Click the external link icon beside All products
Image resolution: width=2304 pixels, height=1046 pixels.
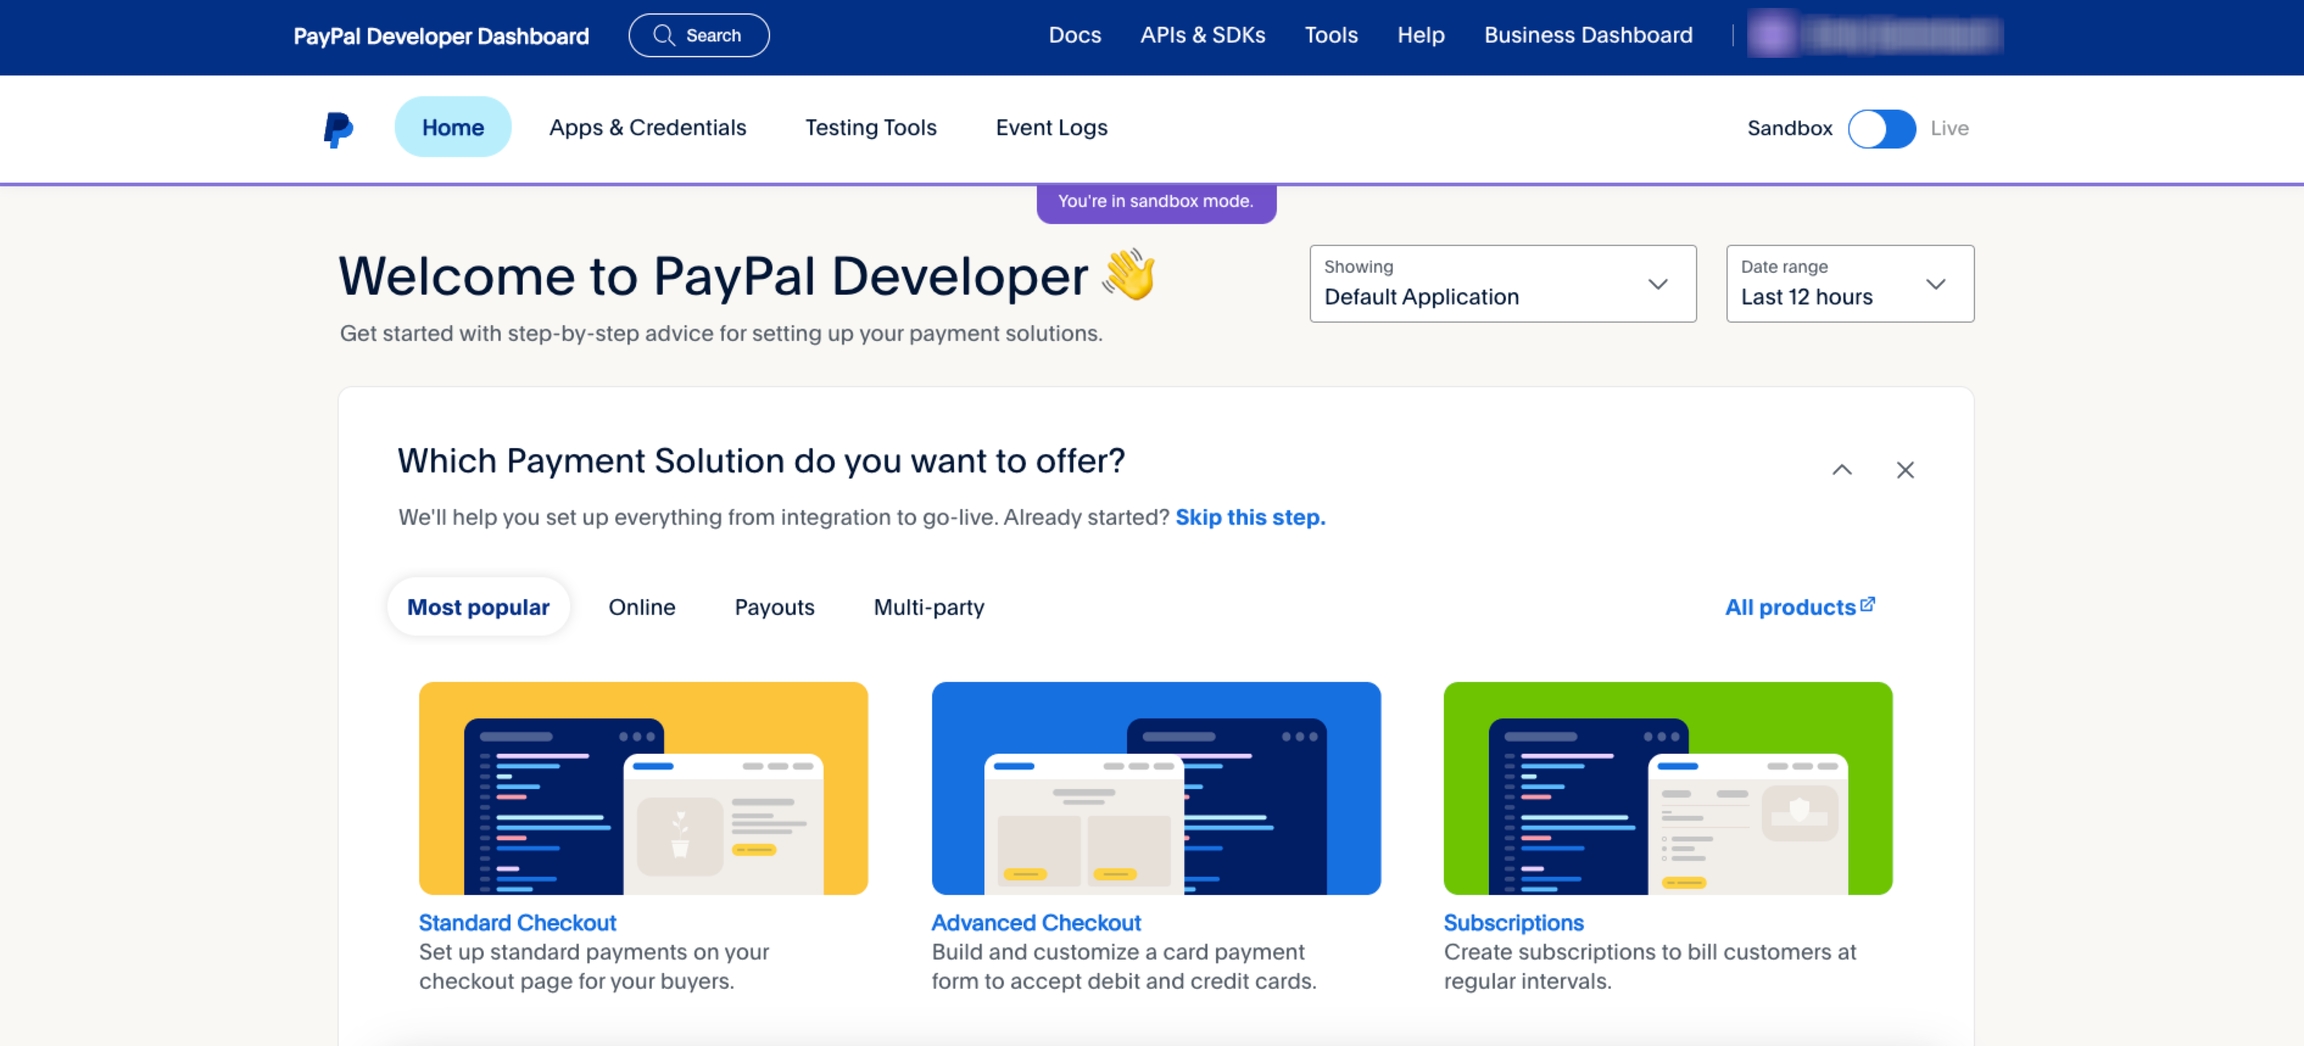(x=1867, y=605)
